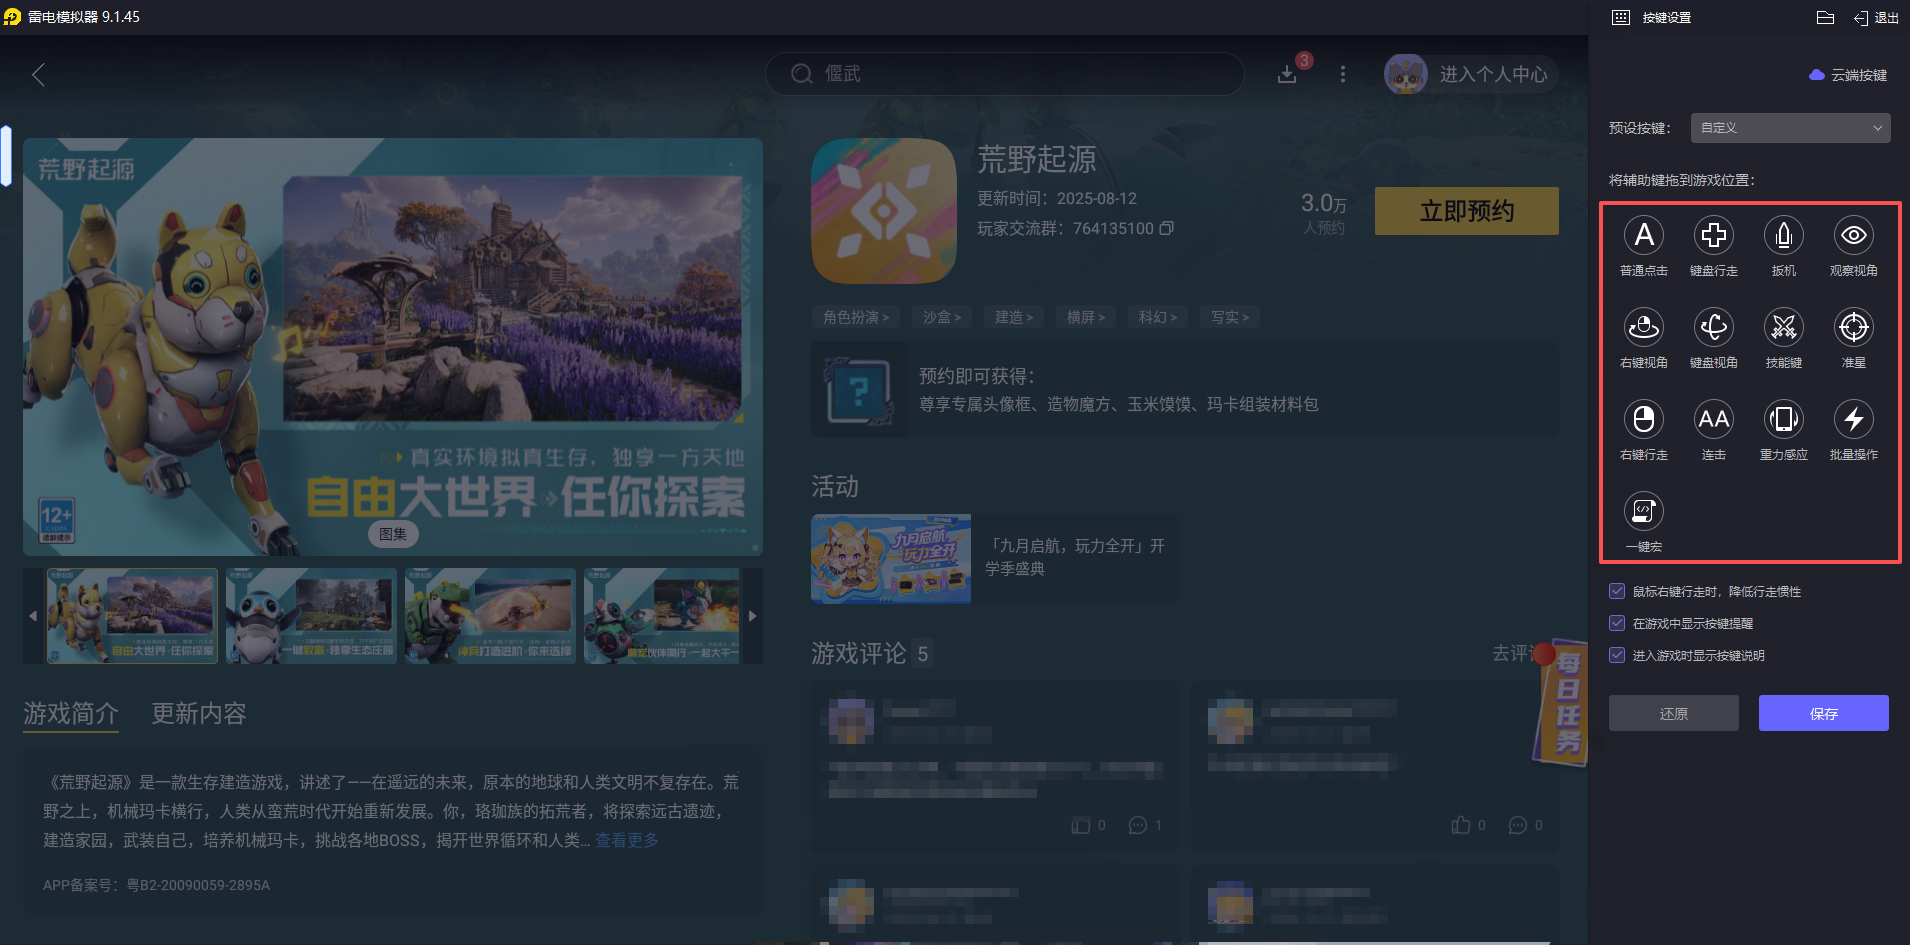Enable 鼠标右键行走时降低行走惯性 option
Viewport: 1910px width, 945px height.
[1617, 591]
